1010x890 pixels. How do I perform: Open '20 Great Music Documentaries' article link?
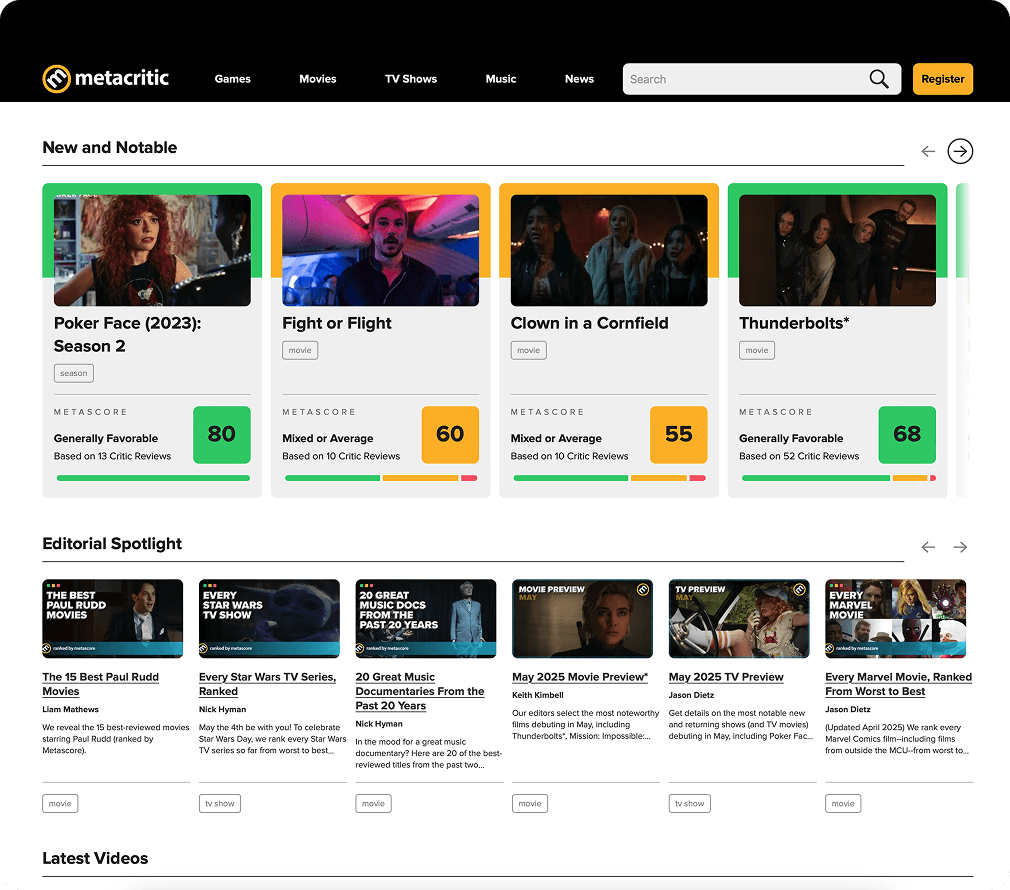[x=420, y=691]
